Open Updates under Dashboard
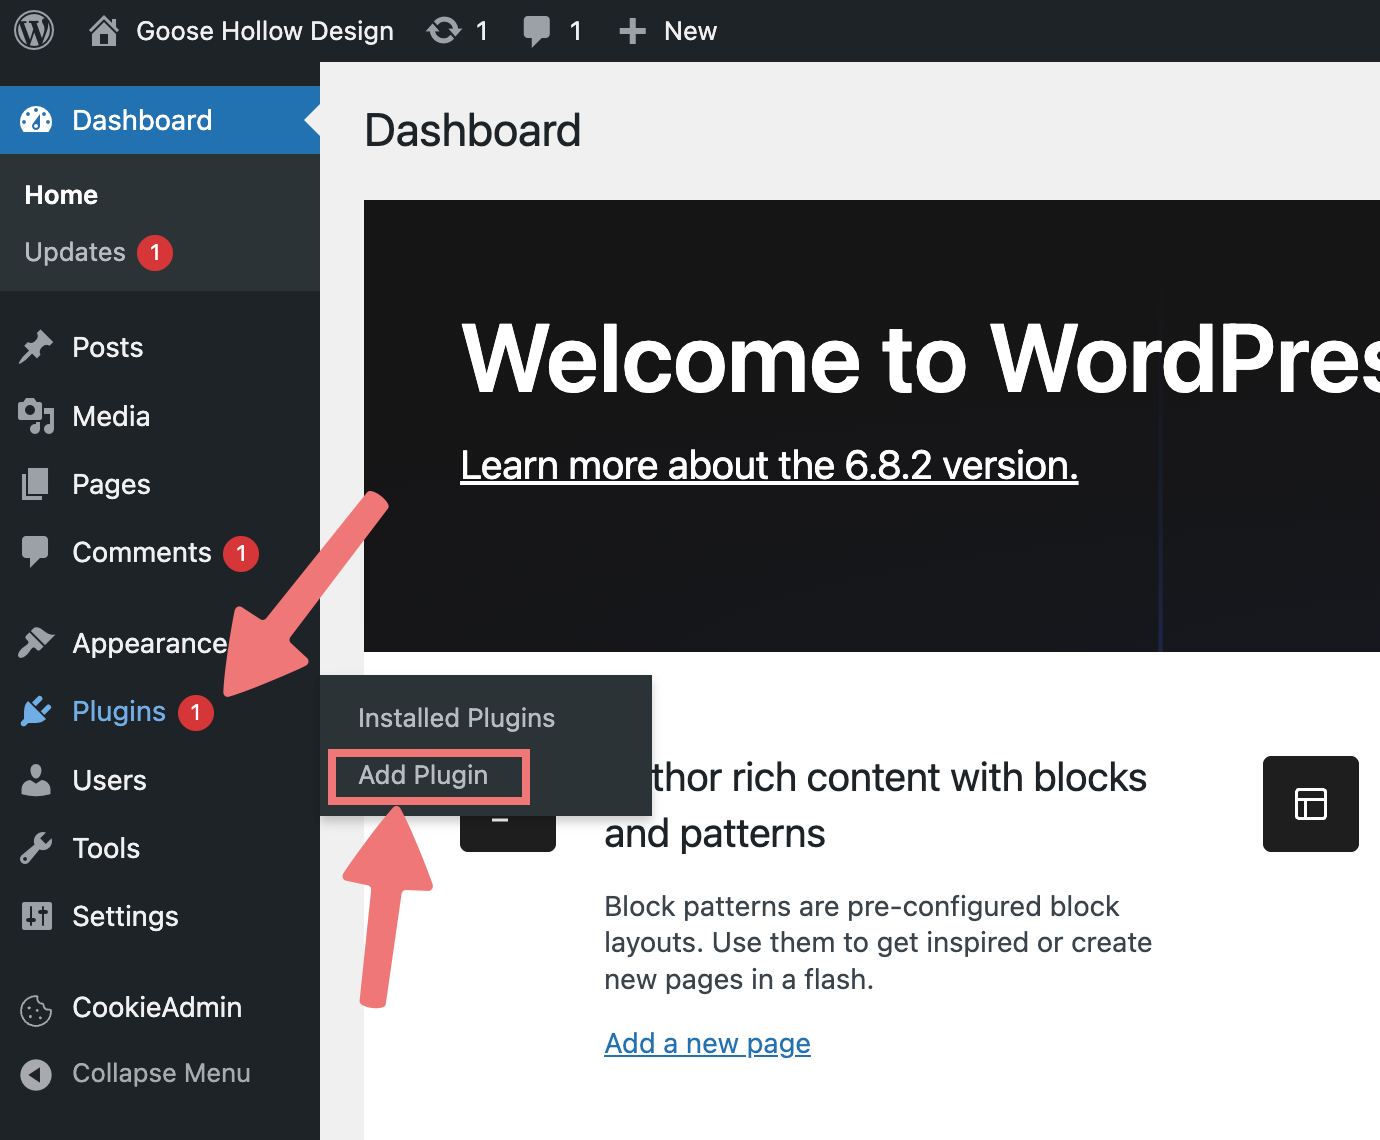Viewport: 1380px width, 1140px height. click(75, 252)
